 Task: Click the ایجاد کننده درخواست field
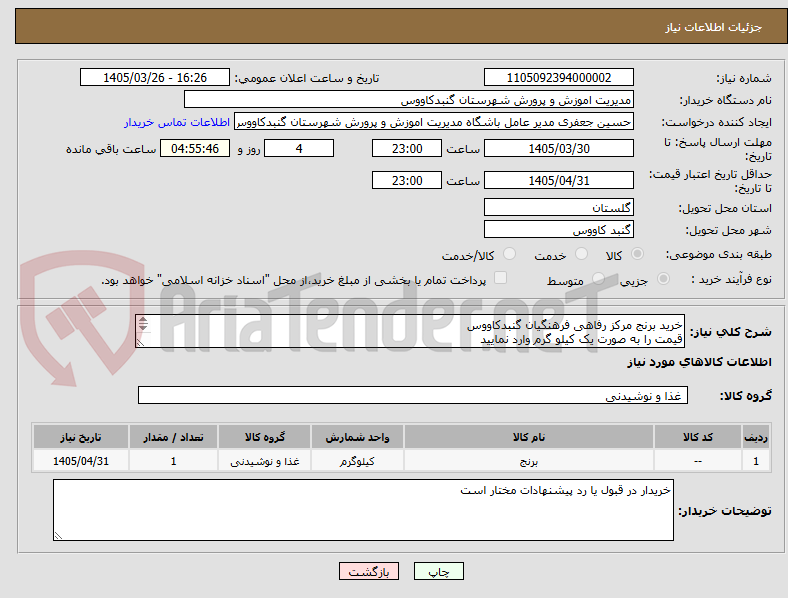(434, 122)
